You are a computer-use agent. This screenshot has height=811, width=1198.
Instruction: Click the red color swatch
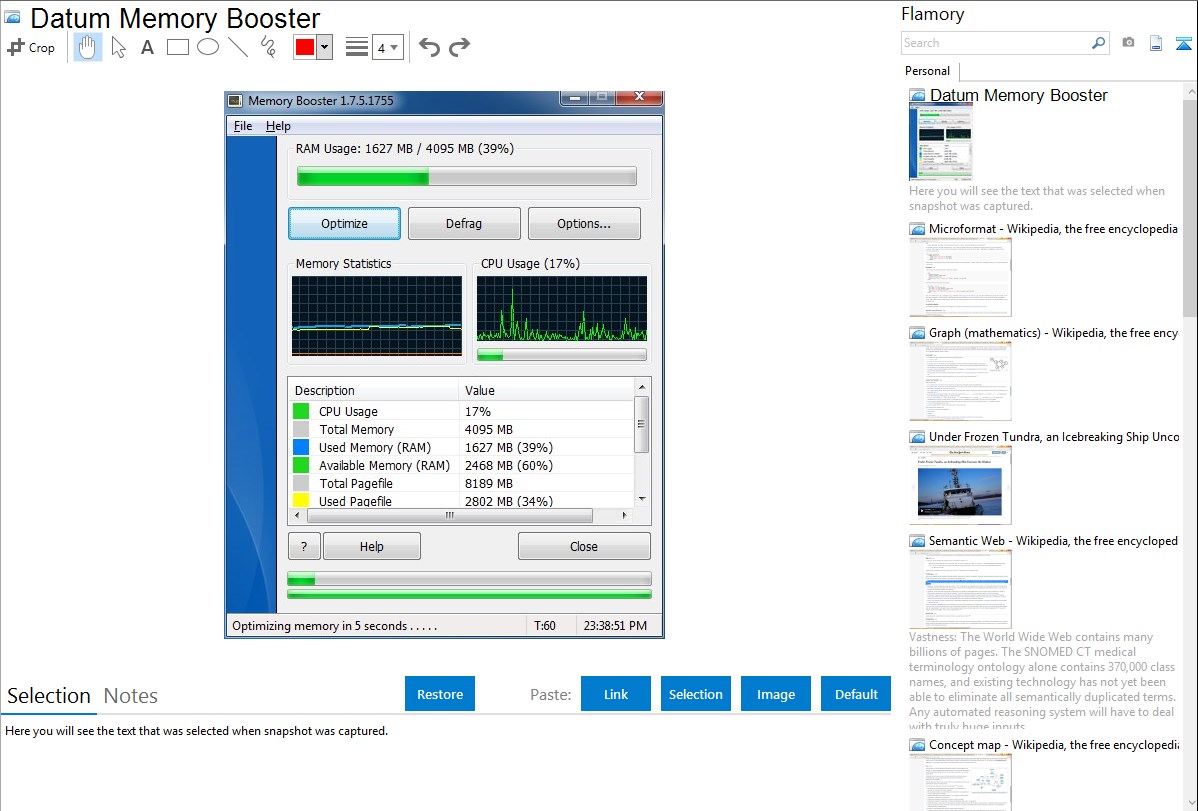click(x=305, y=47)
